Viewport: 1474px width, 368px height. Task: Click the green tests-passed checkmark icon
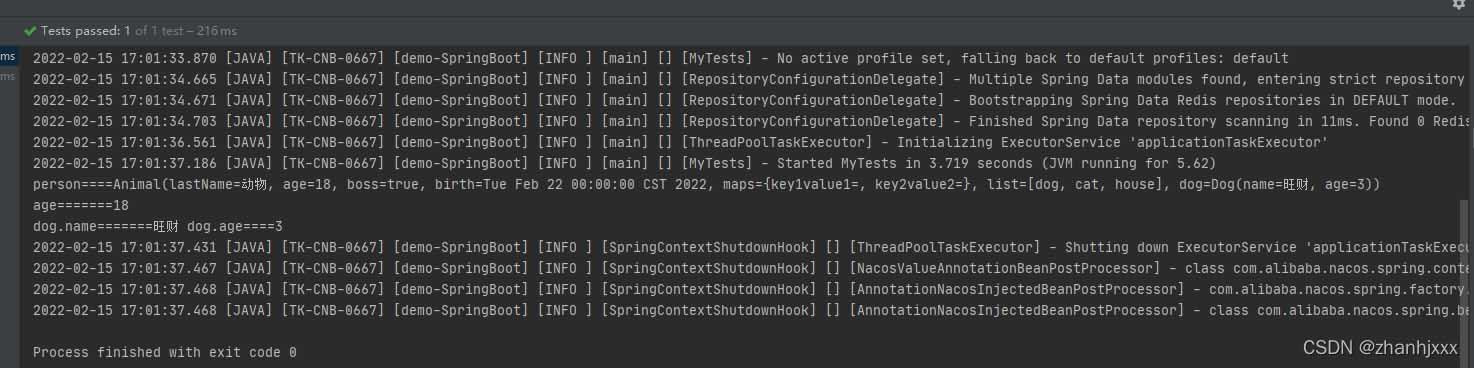(30, 31)
